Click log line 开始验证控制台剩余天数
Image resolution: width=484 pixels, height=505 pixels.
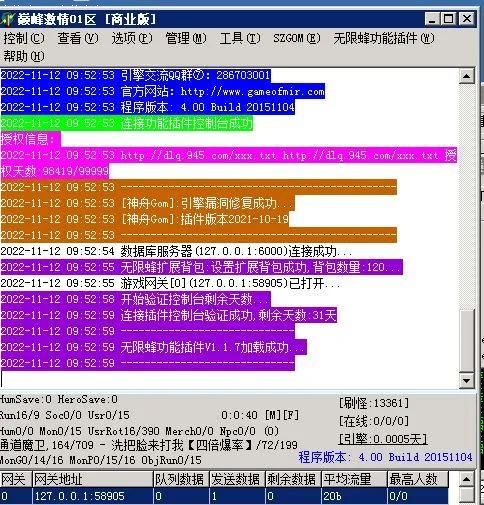(x=135, y=299)
